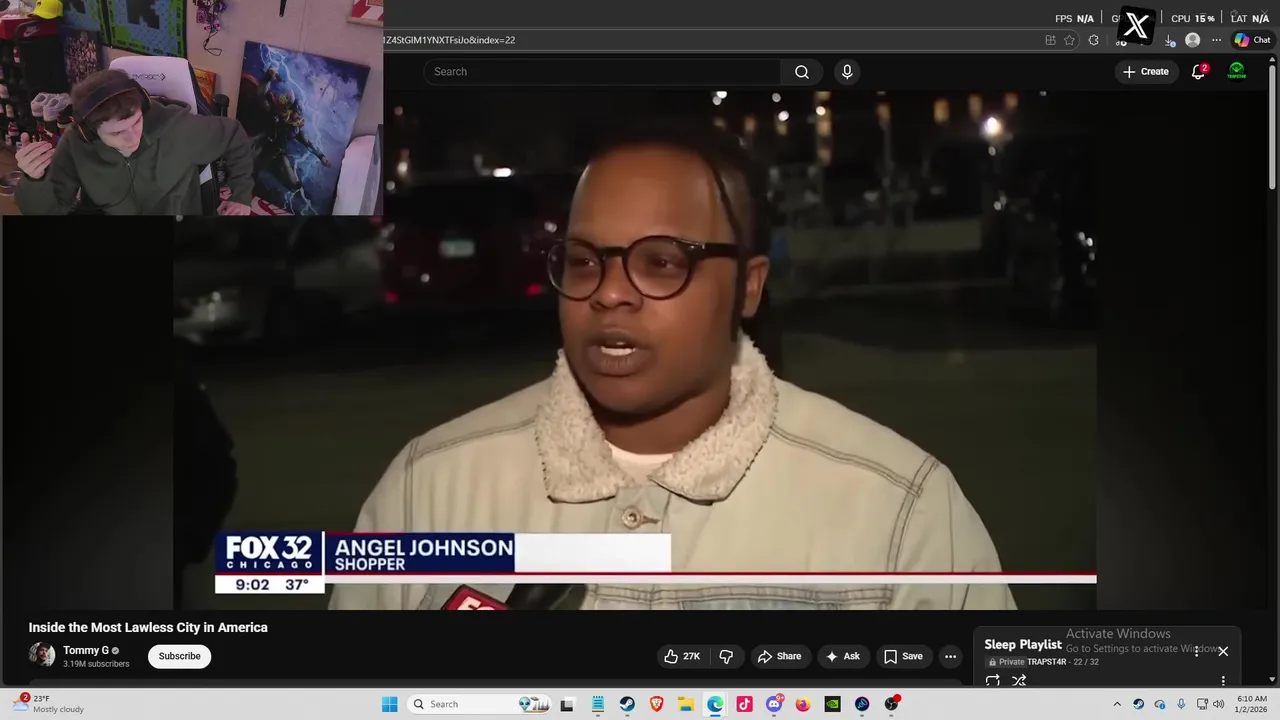Screen dimensions: 1280x720
Task: Open Task View on the taskbar
Action: 567,704
